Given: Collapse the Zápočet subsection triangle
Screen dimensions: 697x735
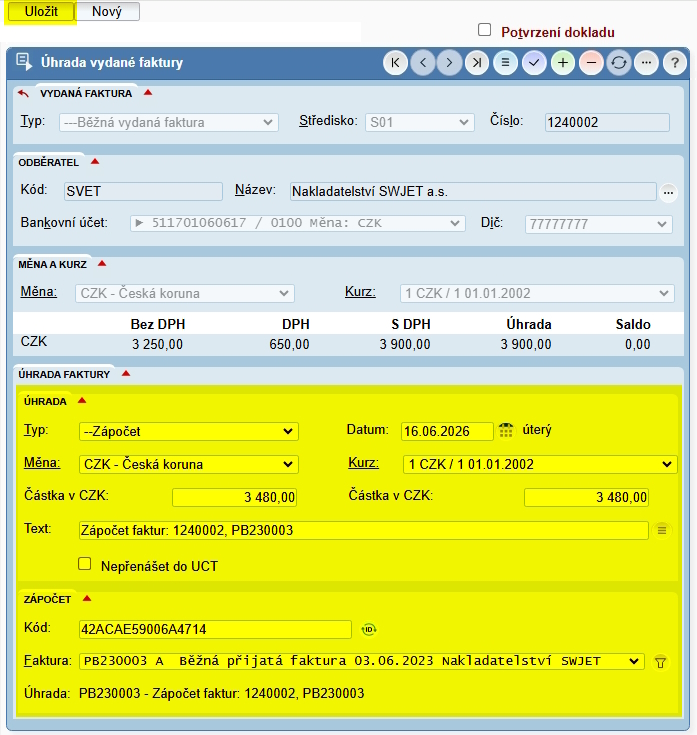Looking at the screenshot, I should [x=87, y=599].
